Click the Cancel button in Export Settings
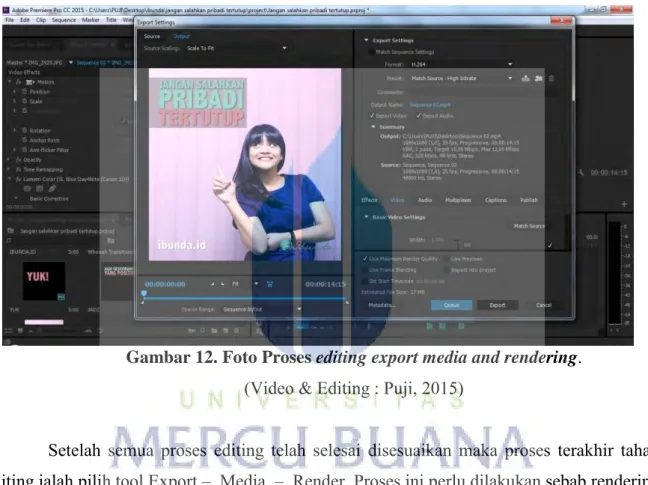This screenshot has height=485, width=648. click(x=543, y=305)
